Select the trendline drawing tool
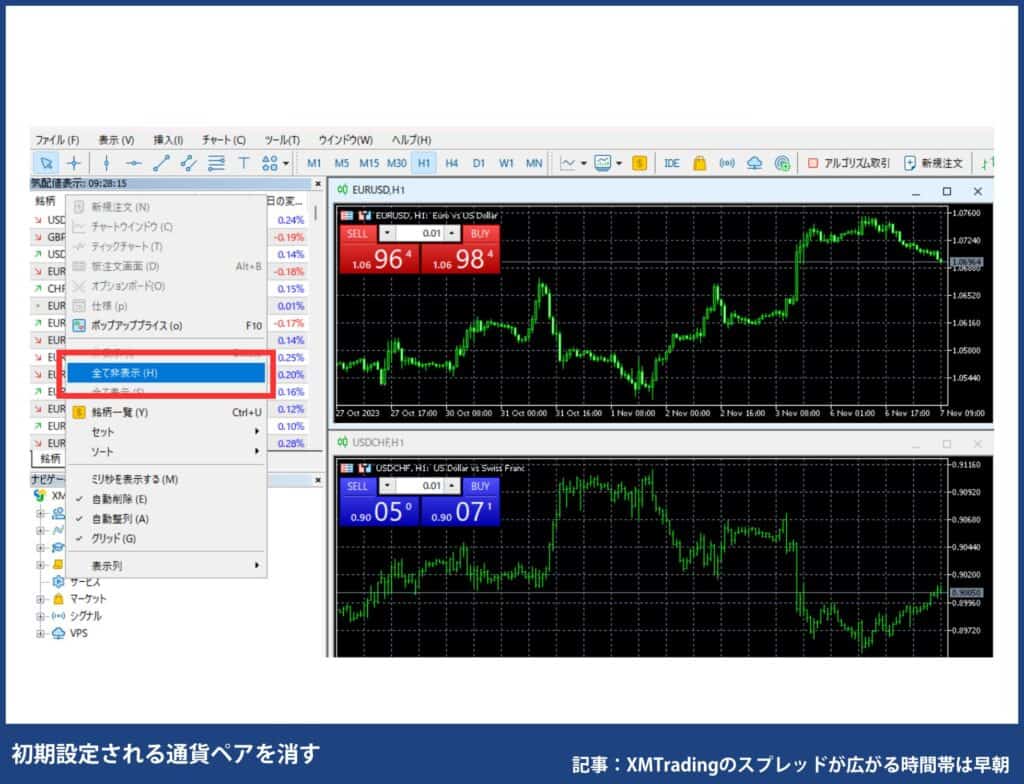The image size is (1024, 784). click(160, 163)
